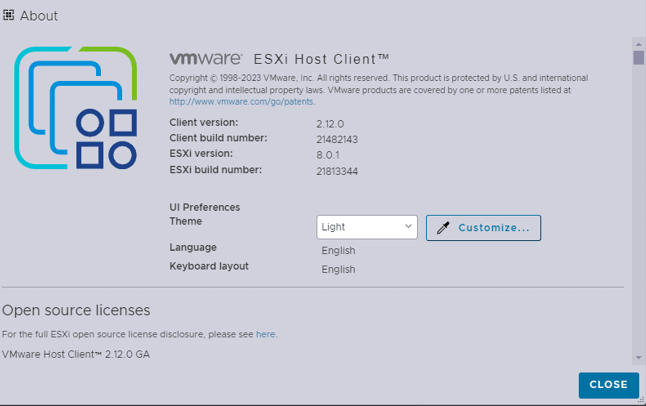Click the scrollbar up arrow
The width and height of the screenshot is (646, 406).
click(x=639, y=44)
